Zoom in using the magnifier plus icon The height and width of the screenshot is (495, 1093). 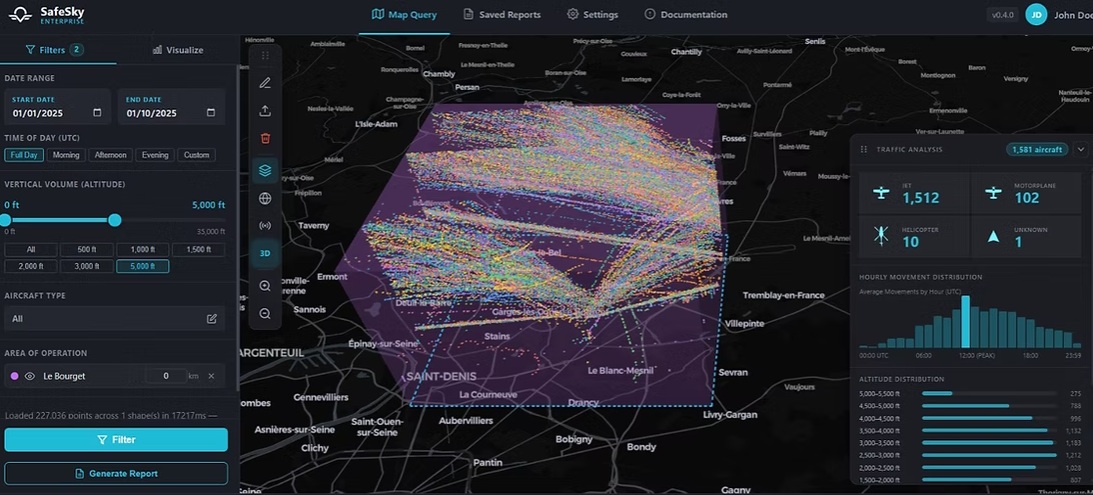point(265,286)
